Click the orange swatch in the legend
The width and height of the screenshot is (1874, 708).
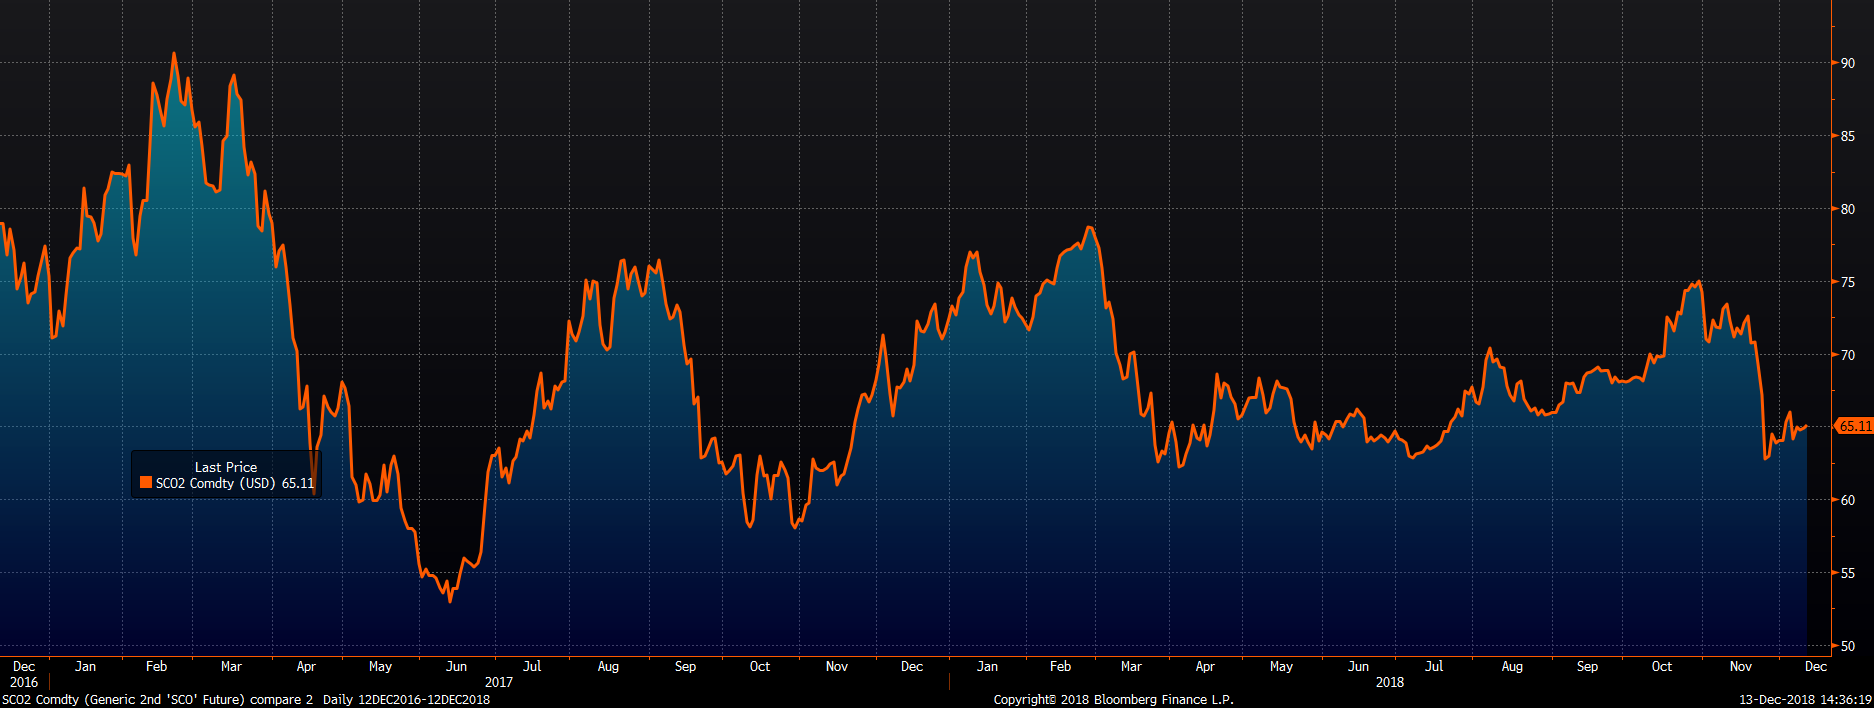(146, 483)
